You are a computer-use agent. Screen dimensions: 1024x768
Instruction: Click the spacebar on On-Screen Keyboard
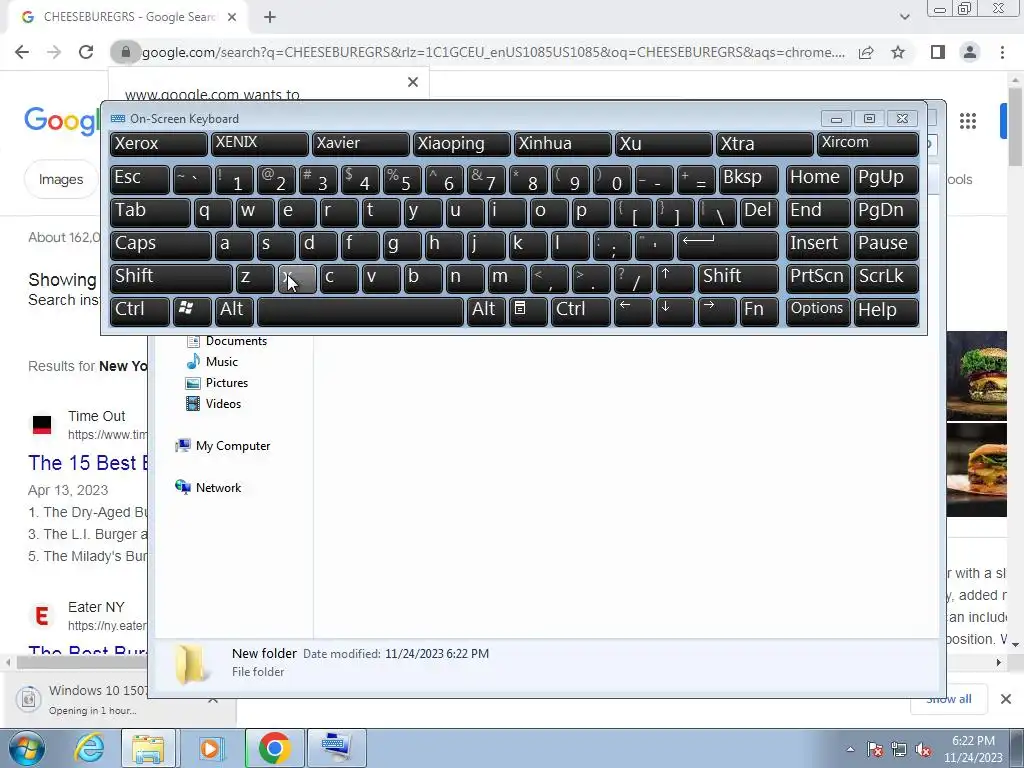click(x=360, y=311)
